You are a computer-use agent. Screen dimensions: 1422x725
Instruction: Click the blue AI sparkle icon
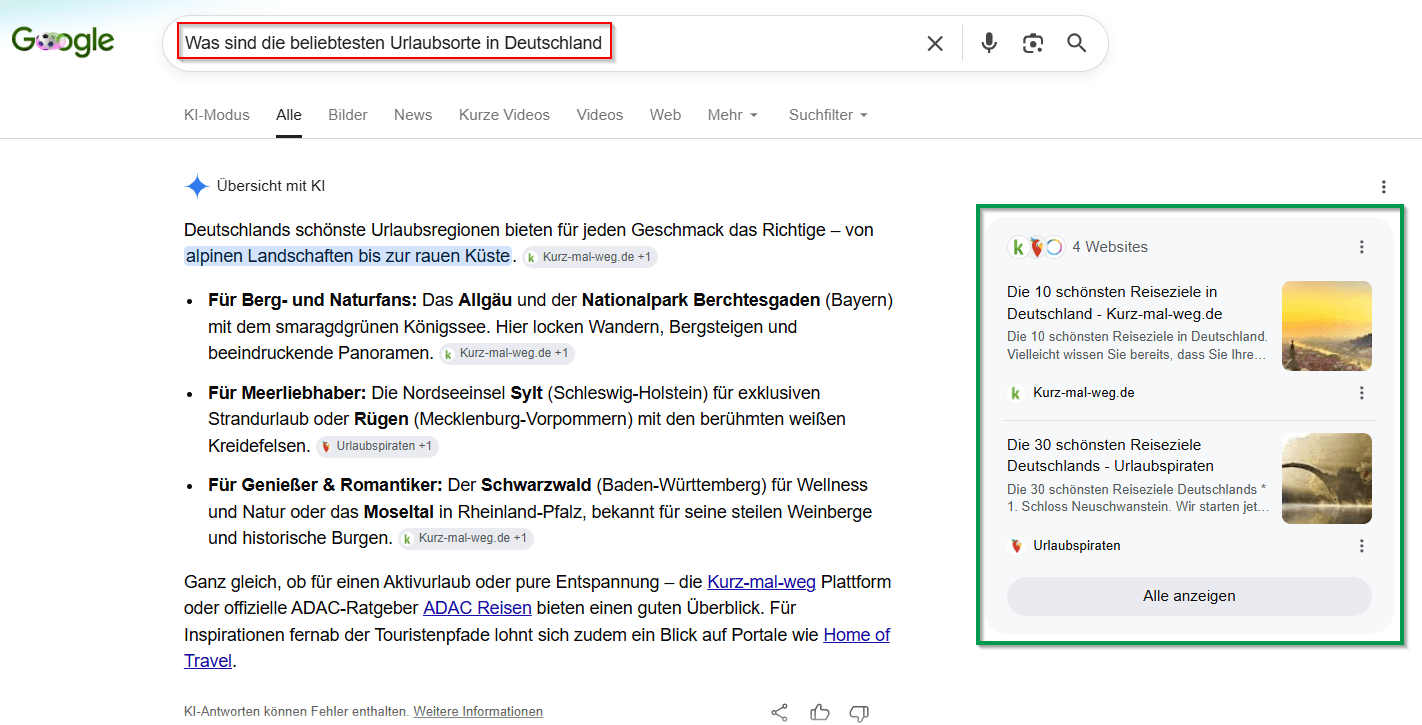point(197,186)
